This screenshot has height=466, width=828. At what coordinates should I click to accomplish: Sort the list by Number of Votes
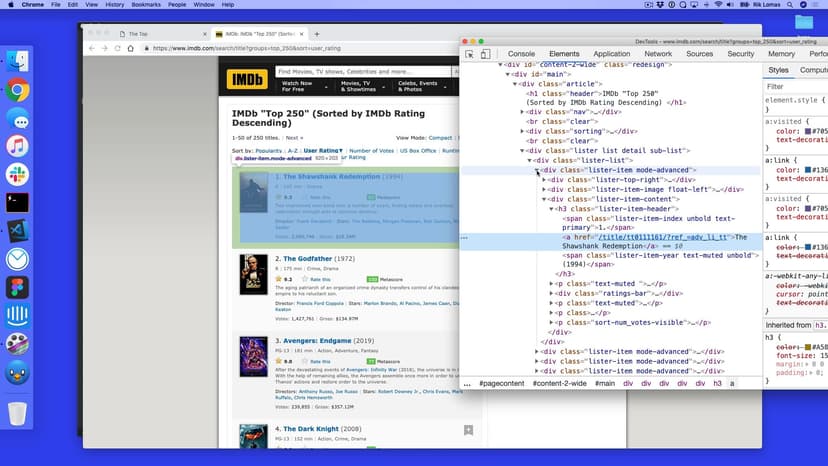point(370,150)
